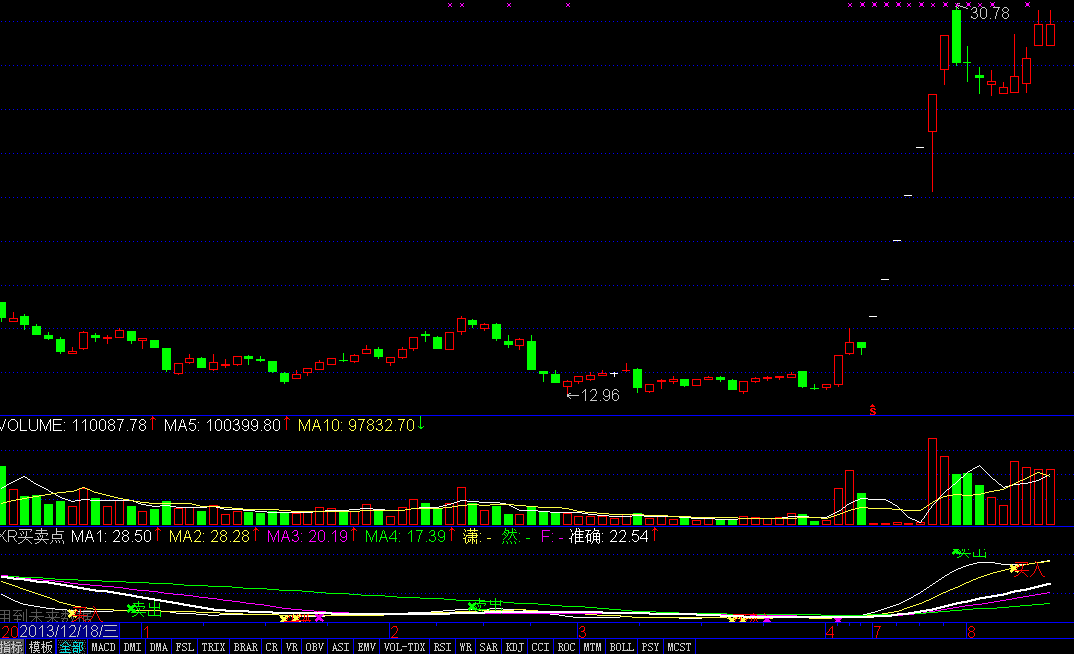The image size is (1074, 654).
Task: Click the KR买卖点 indicator title
Action: 33,537
